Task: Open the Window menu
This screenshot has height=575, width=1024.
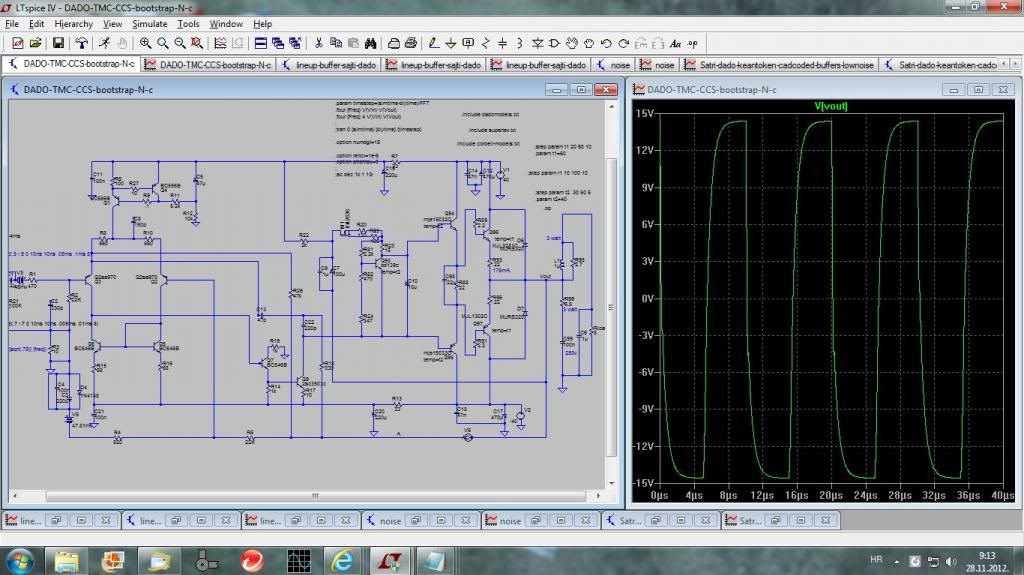Action: (226, 24)
